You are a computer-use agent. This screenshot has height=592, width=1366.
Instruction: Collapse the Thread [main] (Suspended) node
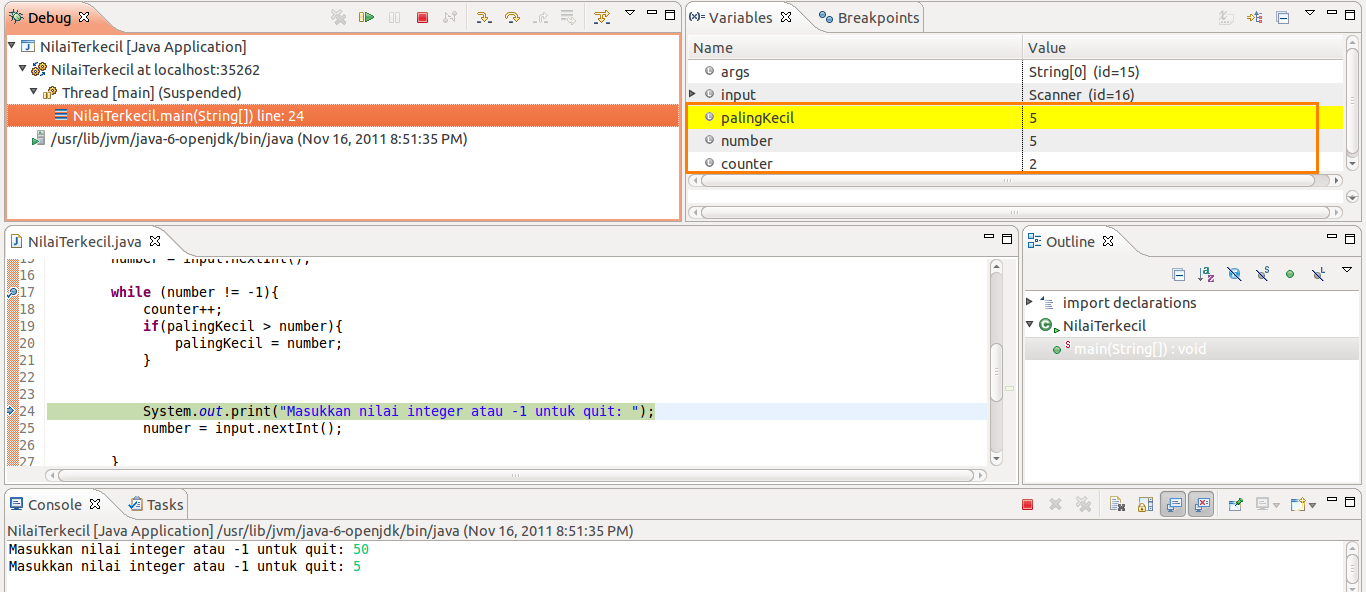coord(34,92)
